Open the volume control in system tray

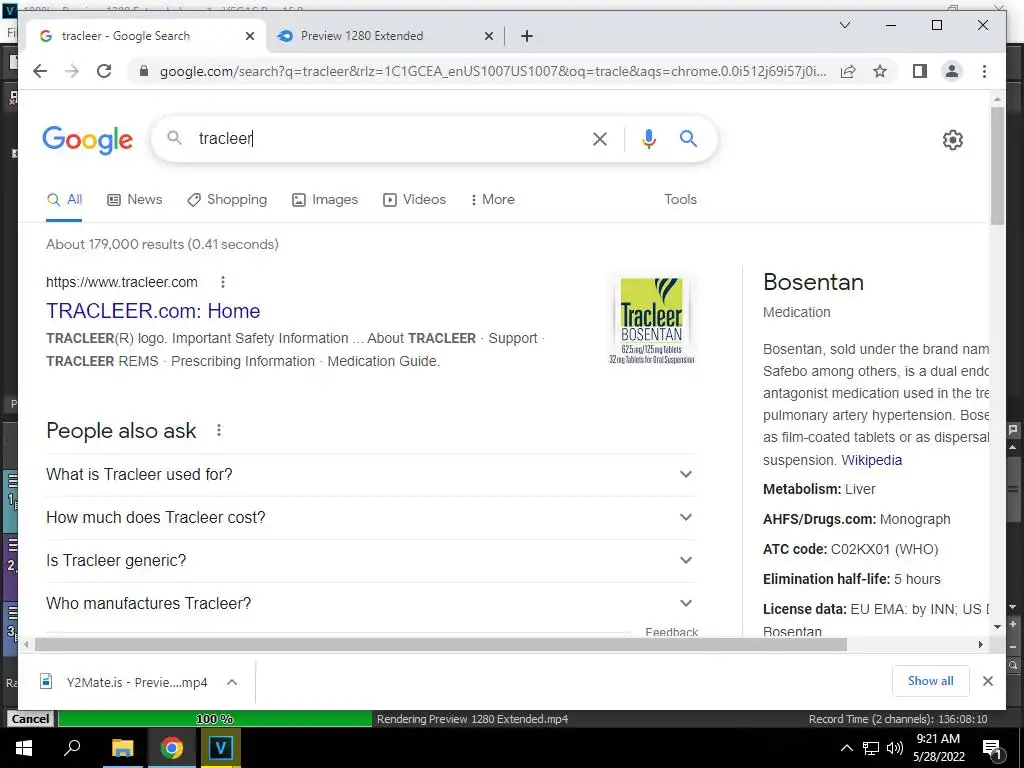pos(895,748)
